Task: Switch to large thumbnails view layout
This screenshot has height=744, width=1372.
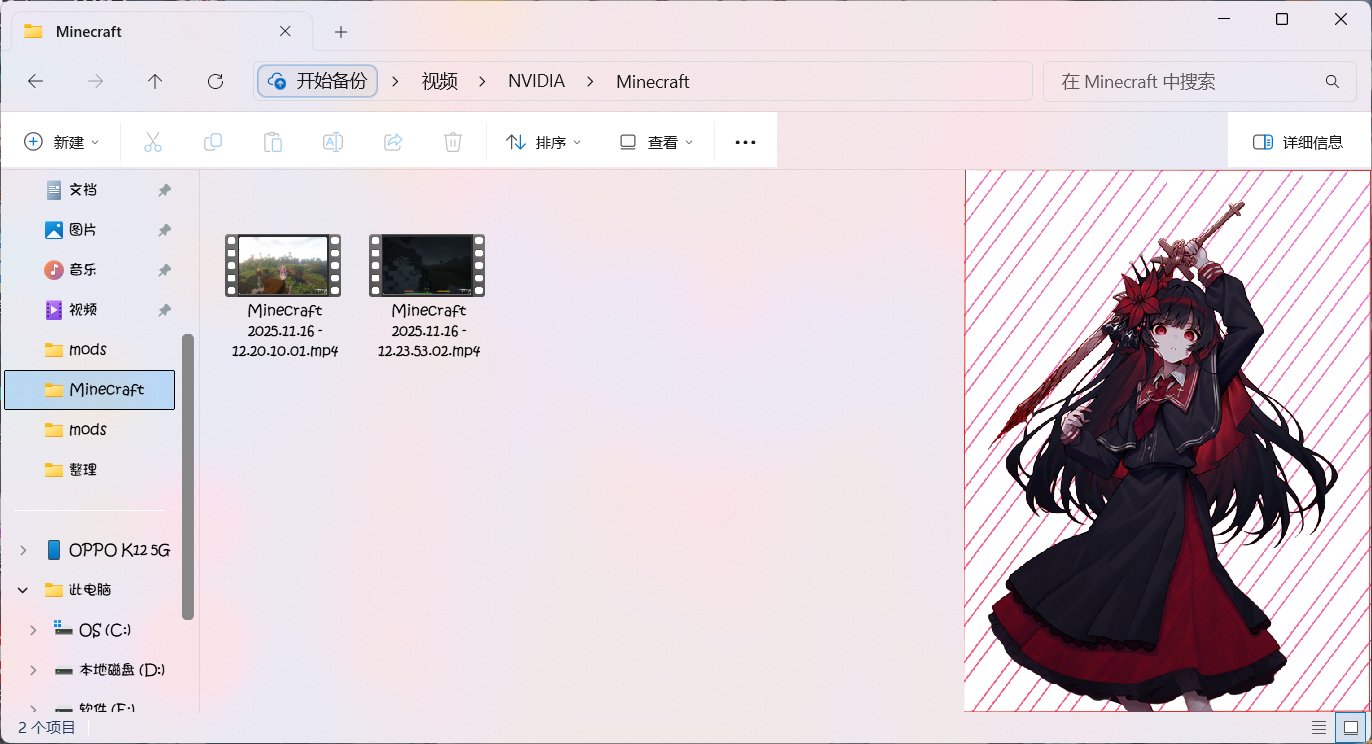Action: pos(1350,727)
